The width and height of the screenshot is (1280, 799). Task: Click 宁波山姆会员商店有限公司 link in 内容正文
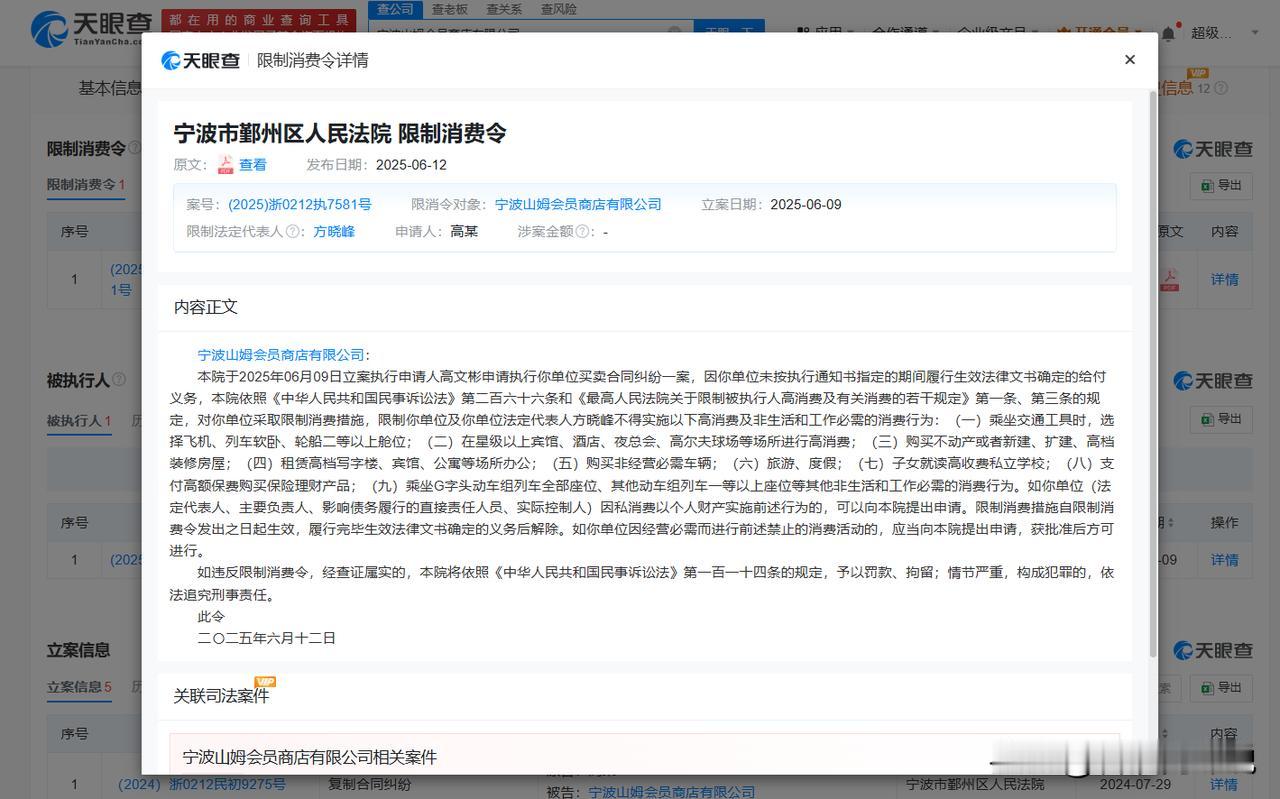(281, 355)
